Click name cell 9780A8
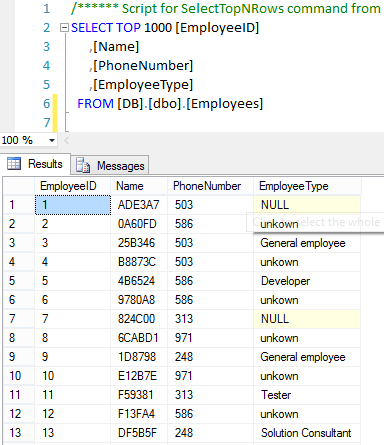Image resolution: width=384 pixels, height=445 pixels. click(139, 300)
